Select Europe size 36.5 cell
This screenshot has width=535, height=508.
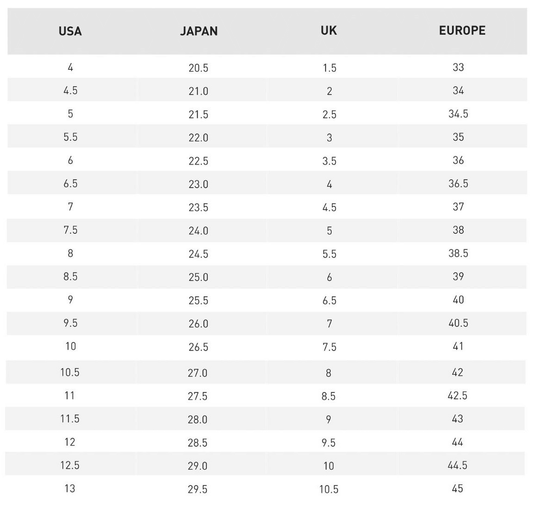point(458,183)
